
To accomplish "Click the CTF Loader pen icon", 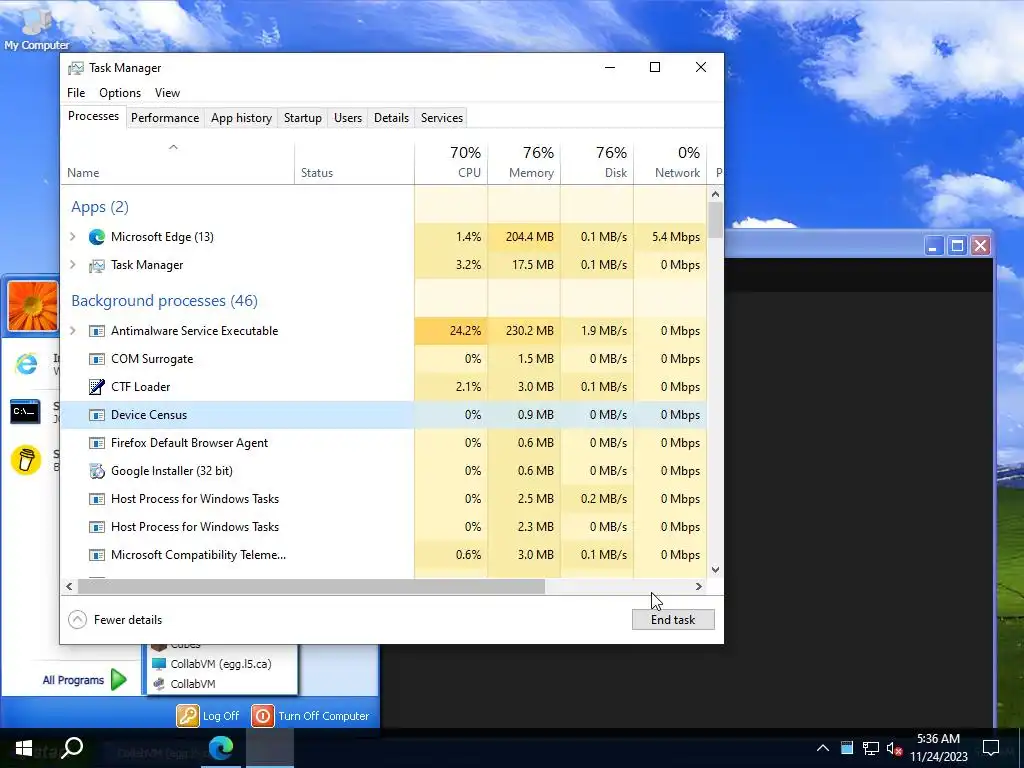I will click(x=97, y=387).
